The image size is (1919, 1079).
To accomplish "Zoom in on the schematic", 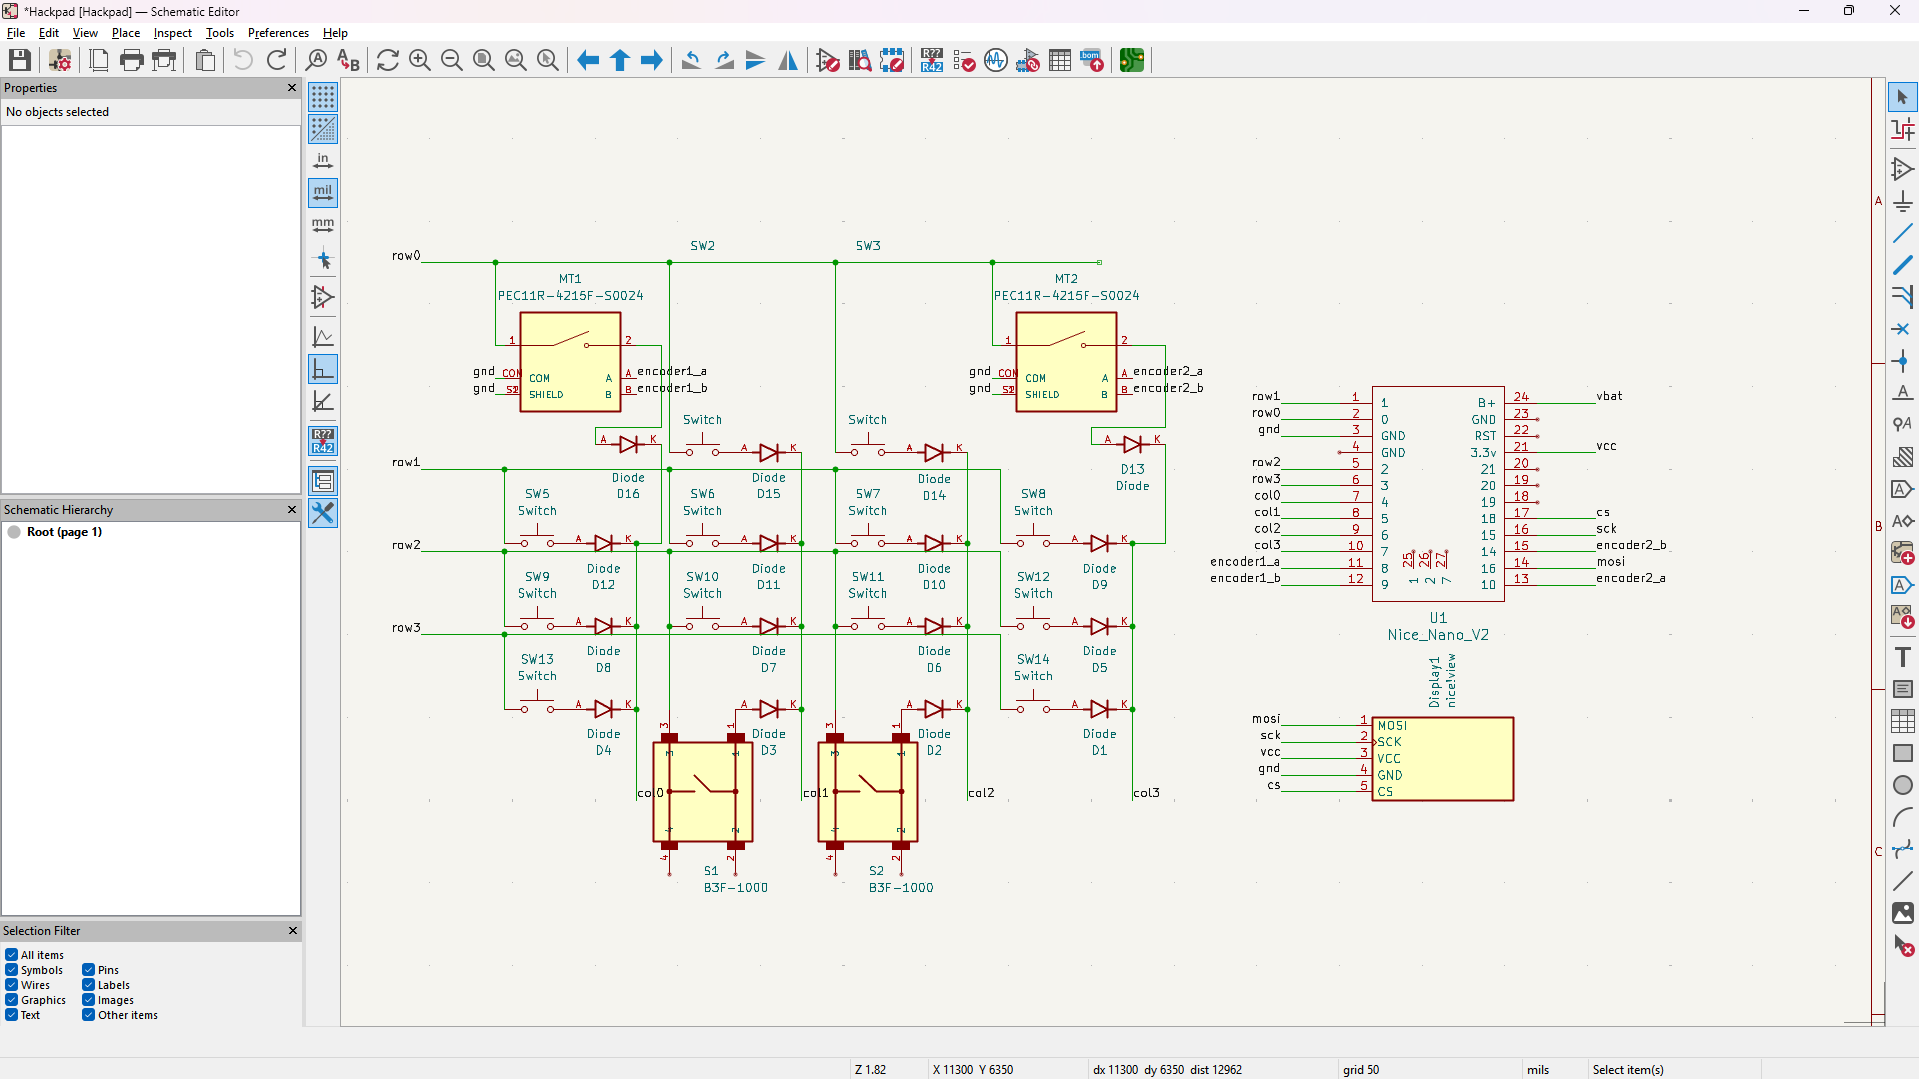I will pyautogui.click(x=420, y=60).
